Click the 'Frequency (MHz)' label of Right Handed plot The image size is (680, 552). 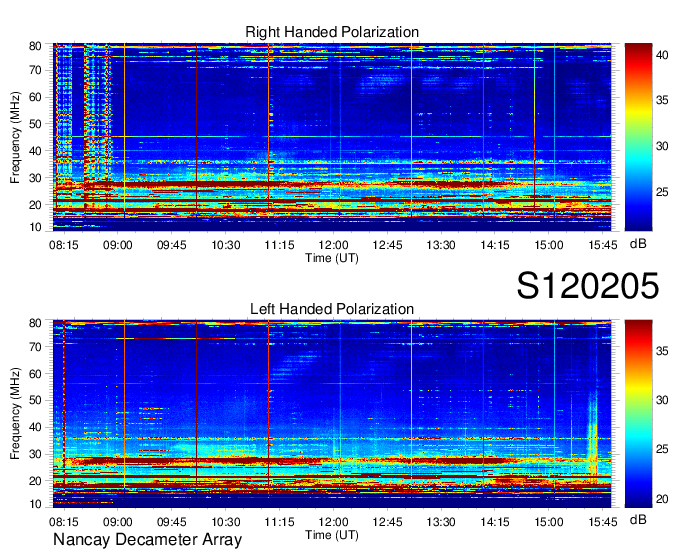15,137
